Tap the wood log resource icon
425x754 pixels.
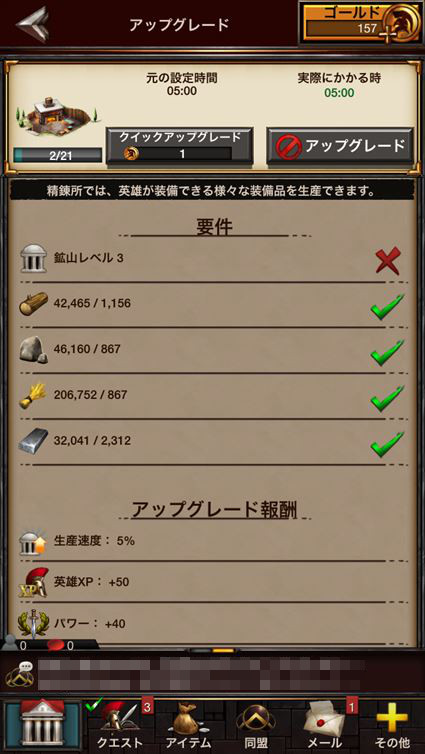[34, 303]
